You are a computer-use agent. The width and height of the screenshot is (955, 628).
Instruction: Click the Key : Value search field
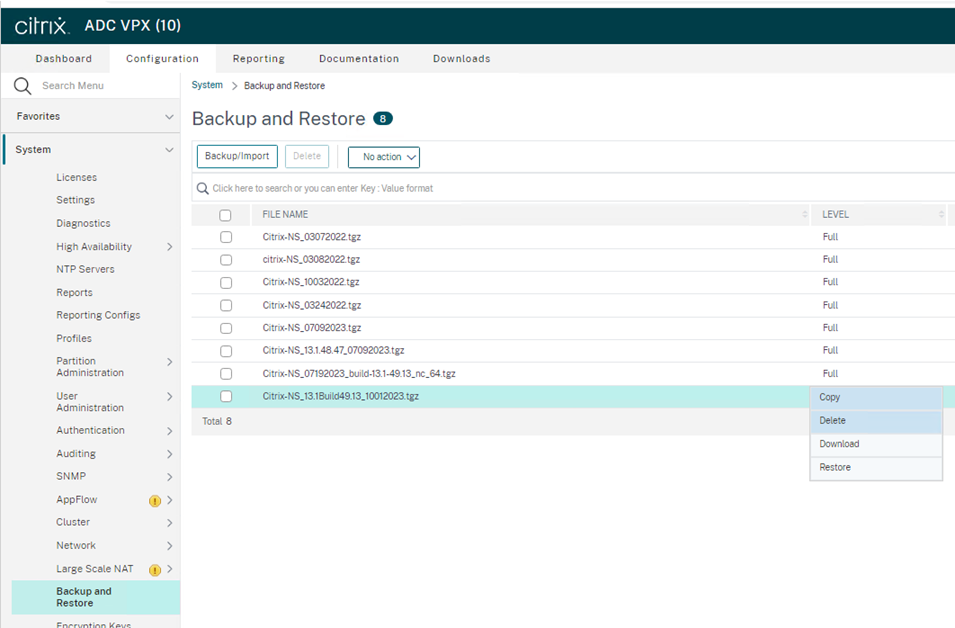click(573, 189)
